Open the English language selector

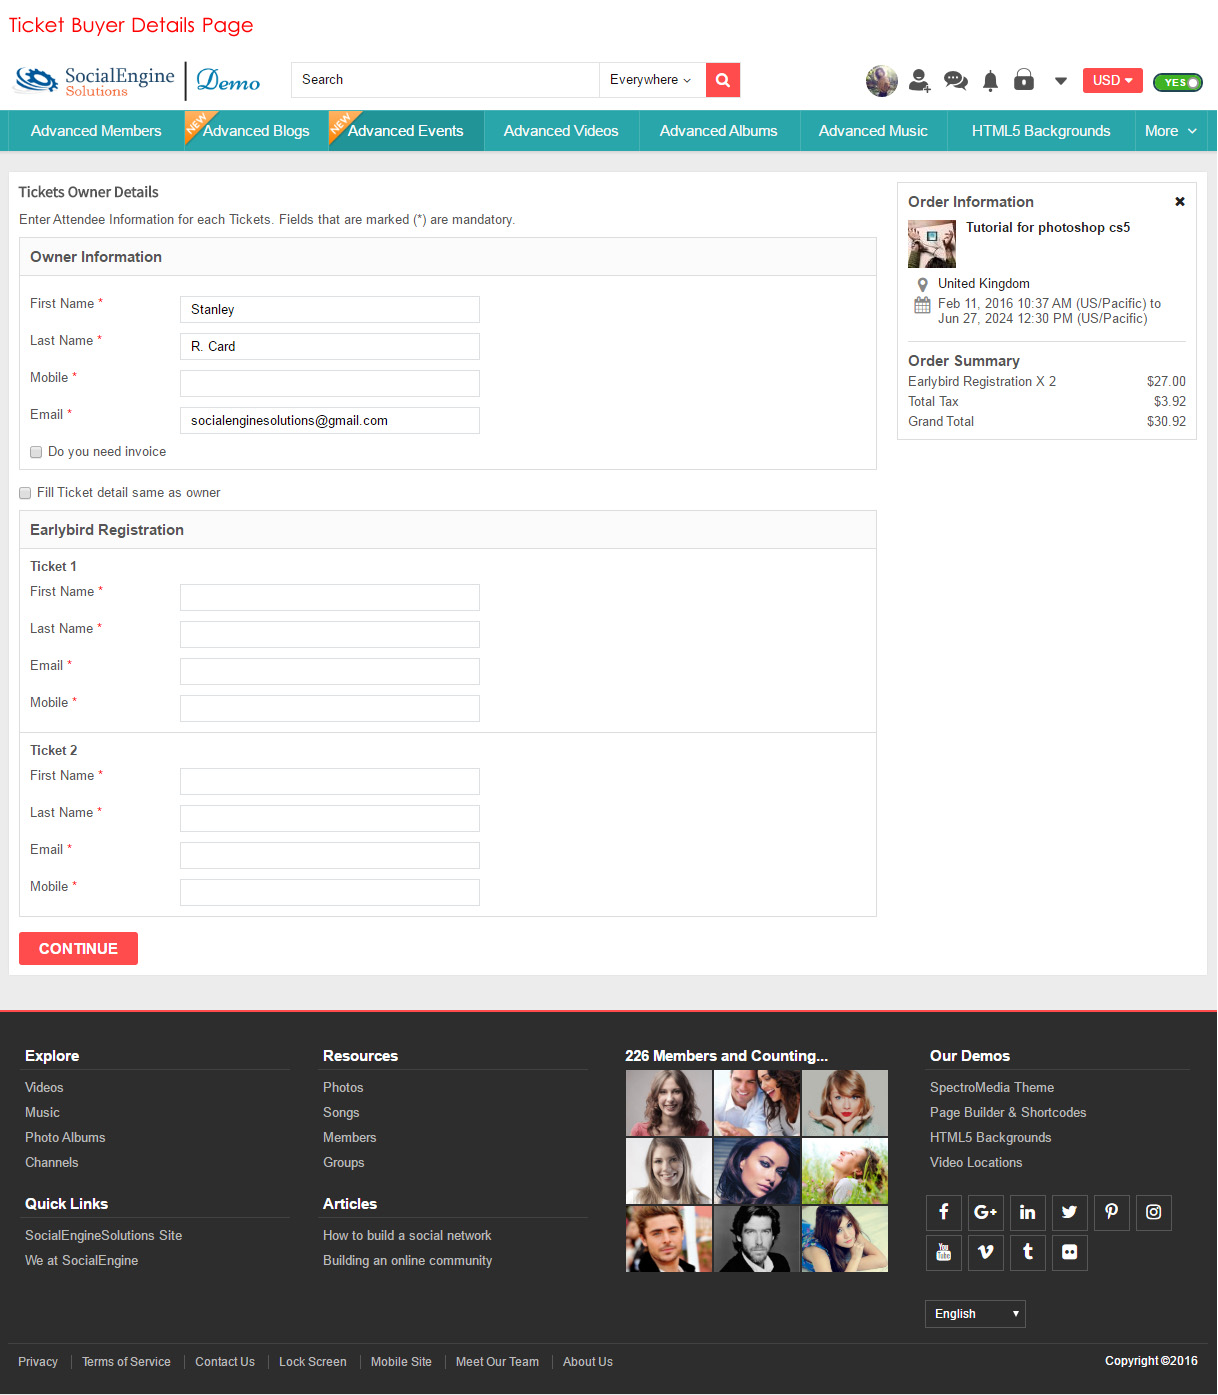(x=975, y=1314)
